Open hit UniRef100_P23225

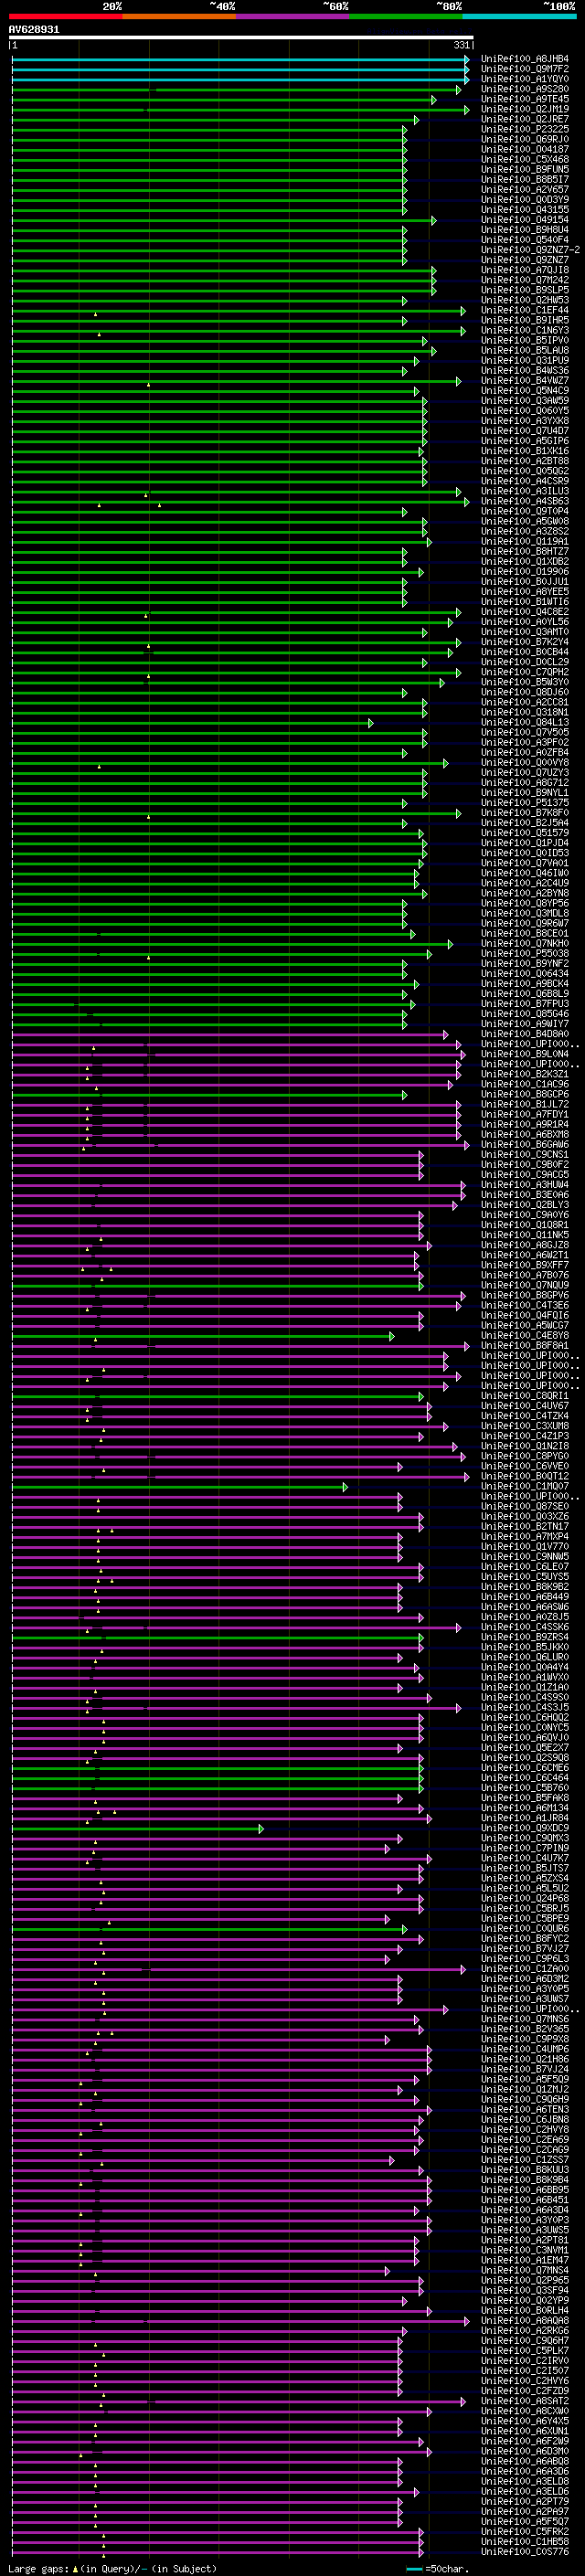(524, 129)
